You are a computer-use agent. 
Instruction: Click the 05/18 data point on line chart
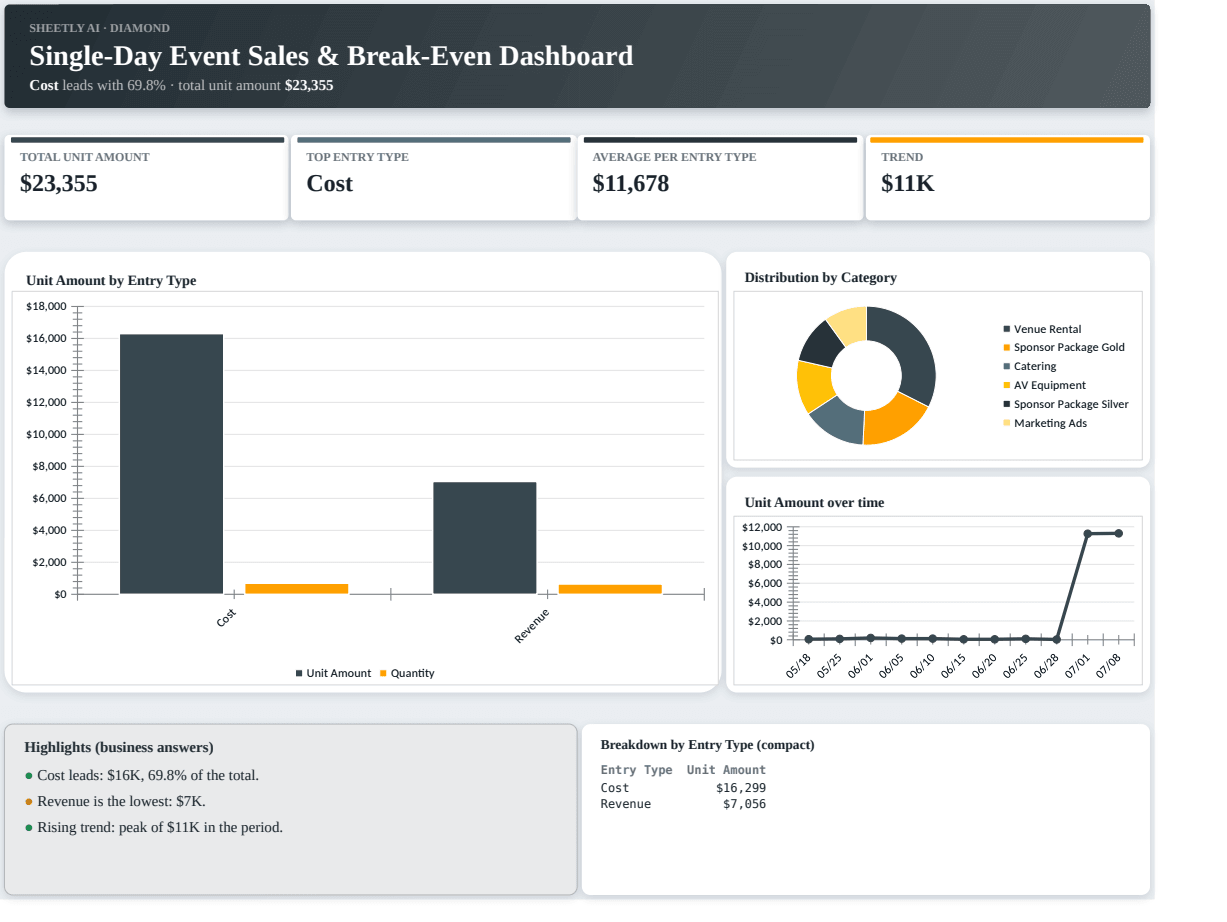tap(809, 639)
